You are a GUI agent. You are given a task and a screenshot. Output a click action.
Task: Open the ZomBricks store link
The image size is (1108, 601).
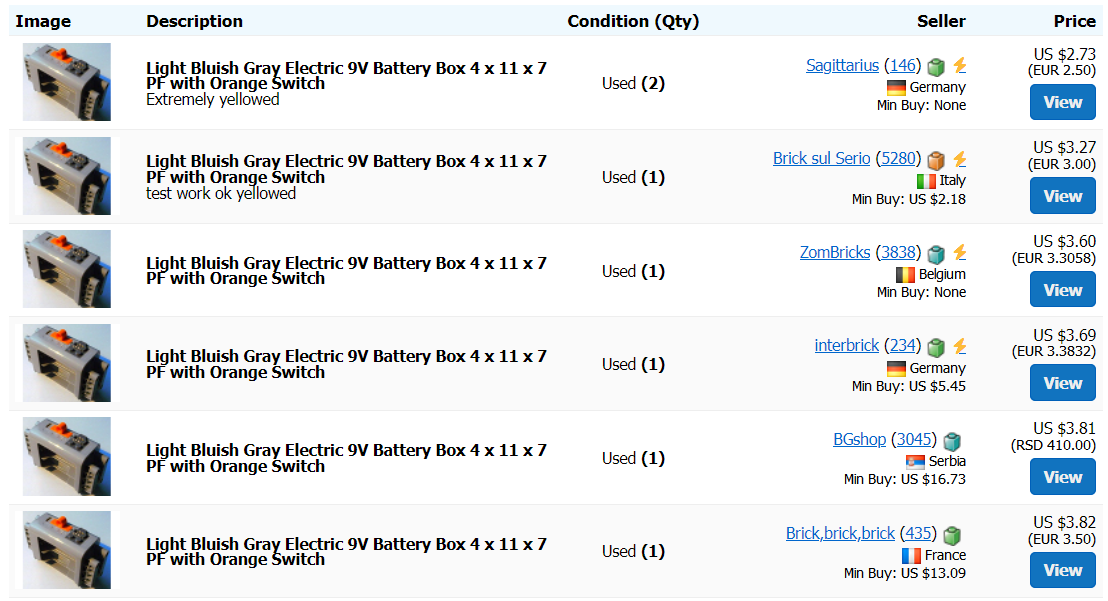point(835,253)
